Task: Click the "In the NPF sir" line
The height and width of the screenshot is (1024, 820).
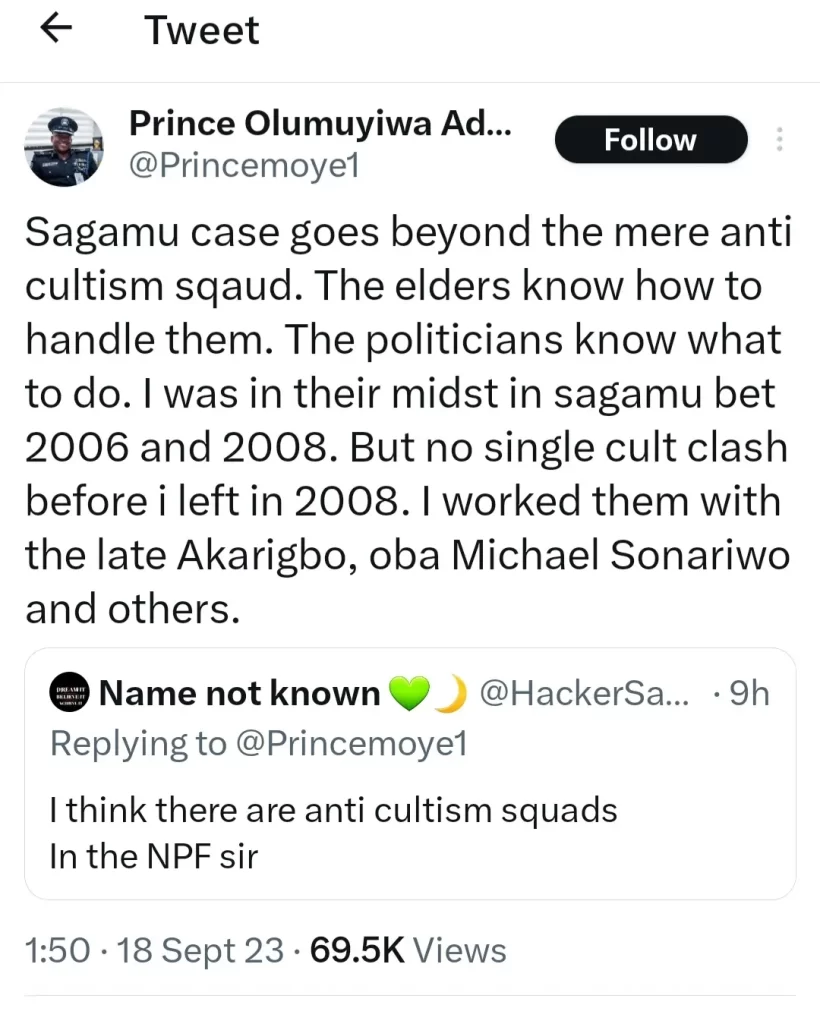Action: click(x=153, y=856)
